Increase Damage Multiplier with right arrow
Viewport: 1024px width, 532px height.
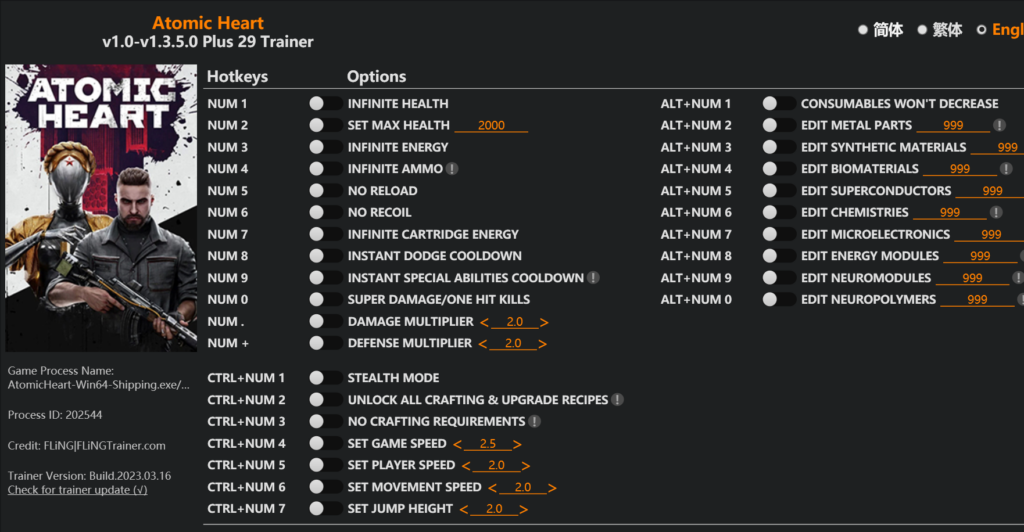pyautogui.click(x=544, y=322)
